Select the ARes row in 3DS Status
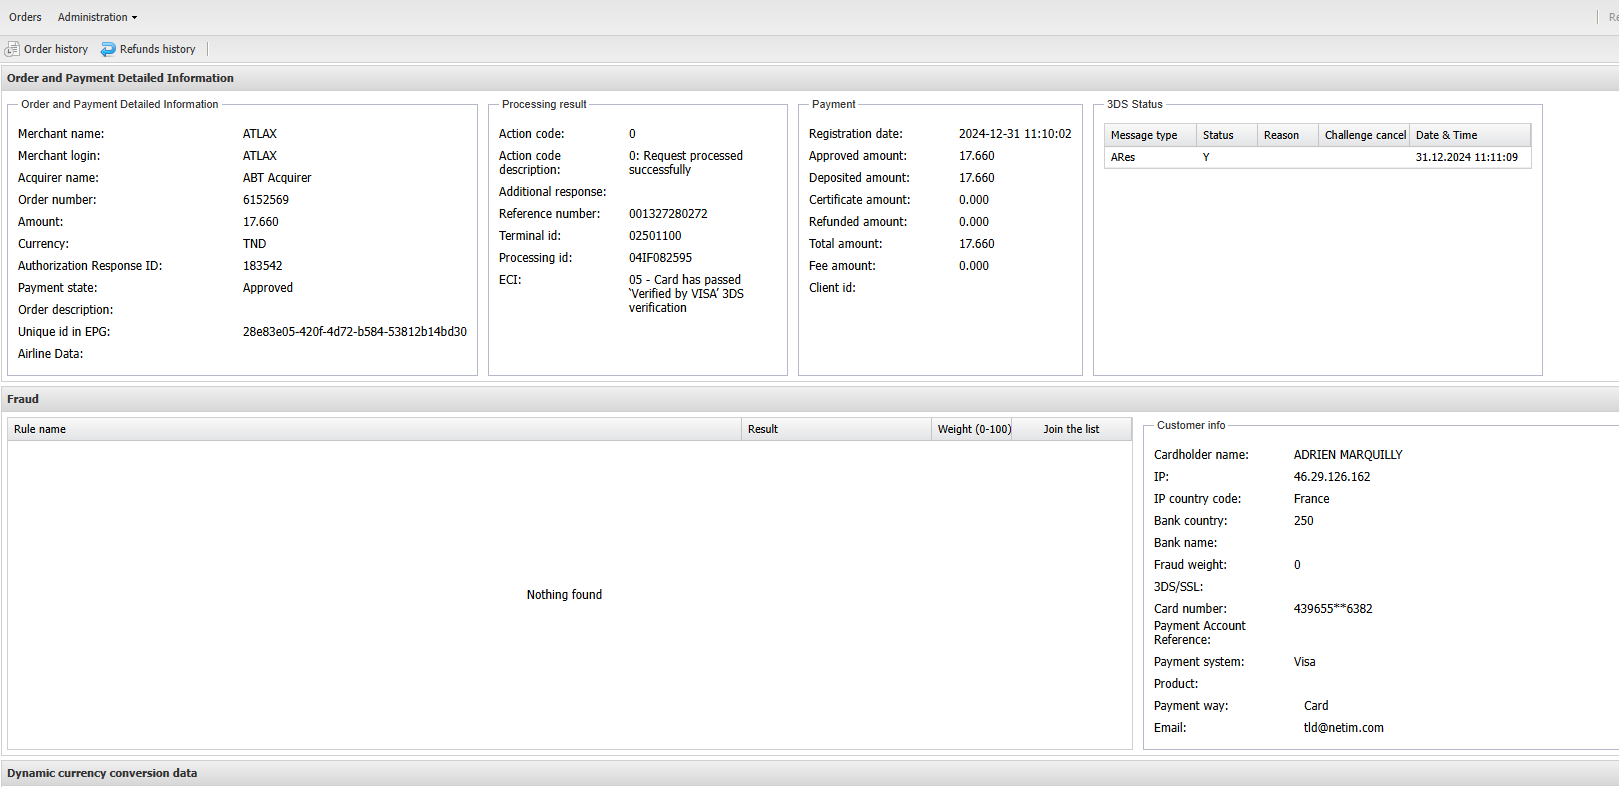 1123,157
